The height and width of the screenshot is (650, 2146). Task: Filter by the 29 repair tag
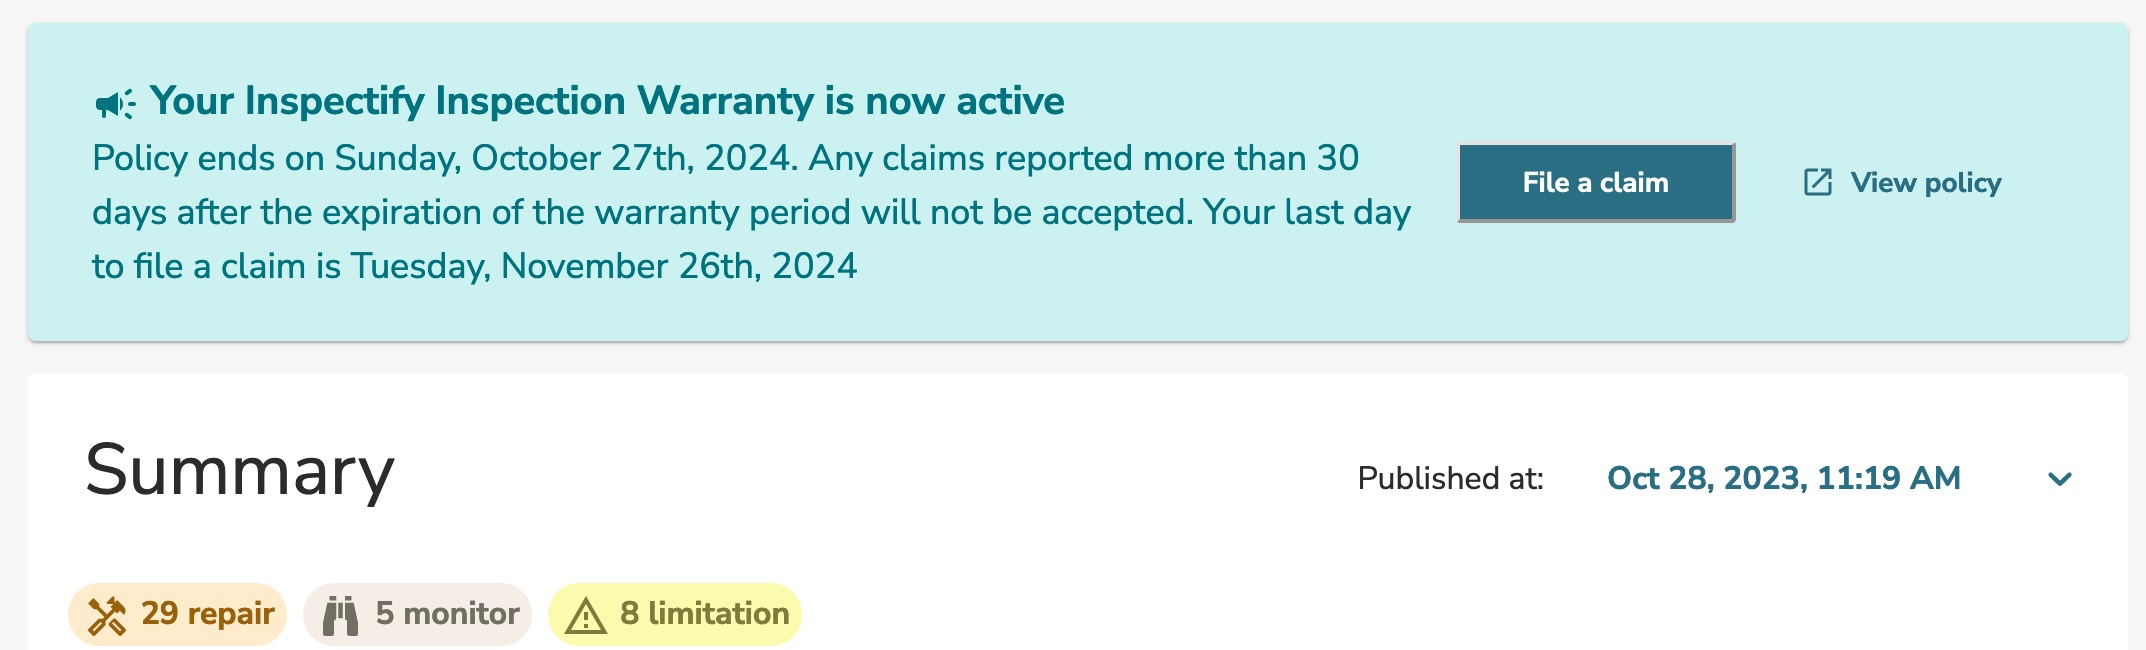coord(177,614)
